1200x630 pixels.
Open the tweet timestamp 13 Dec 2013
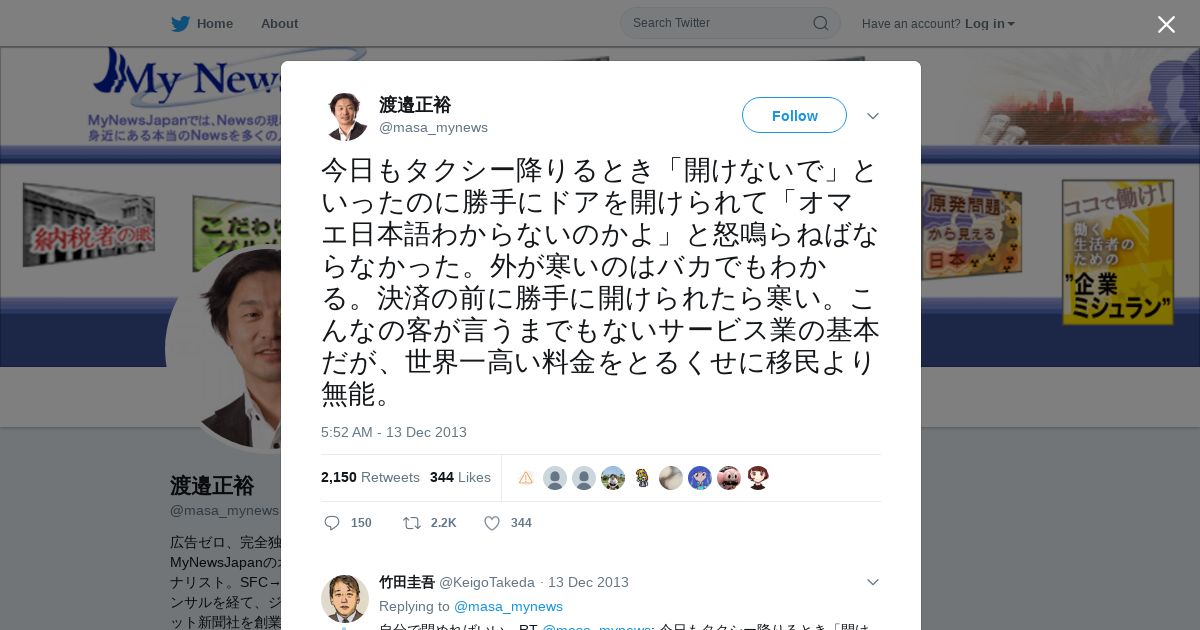(394, 432)
